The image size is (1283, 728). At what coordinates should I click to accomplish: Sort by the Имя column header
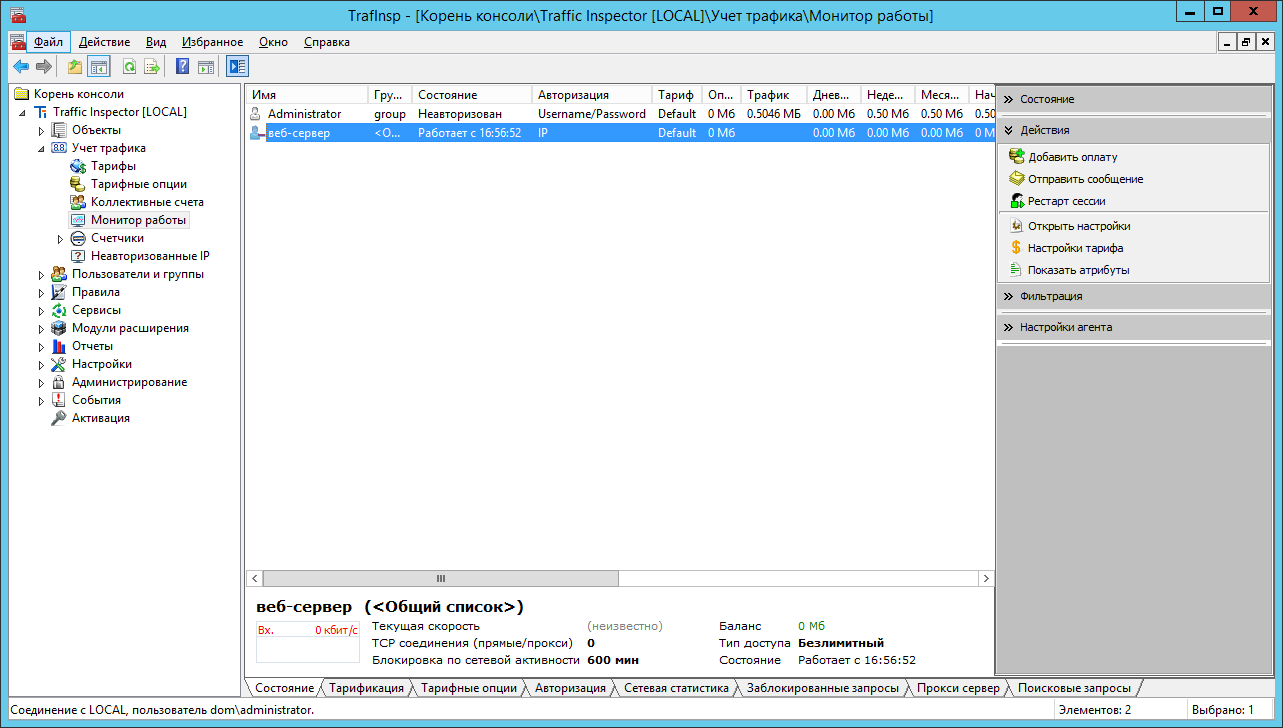(307, 95)
